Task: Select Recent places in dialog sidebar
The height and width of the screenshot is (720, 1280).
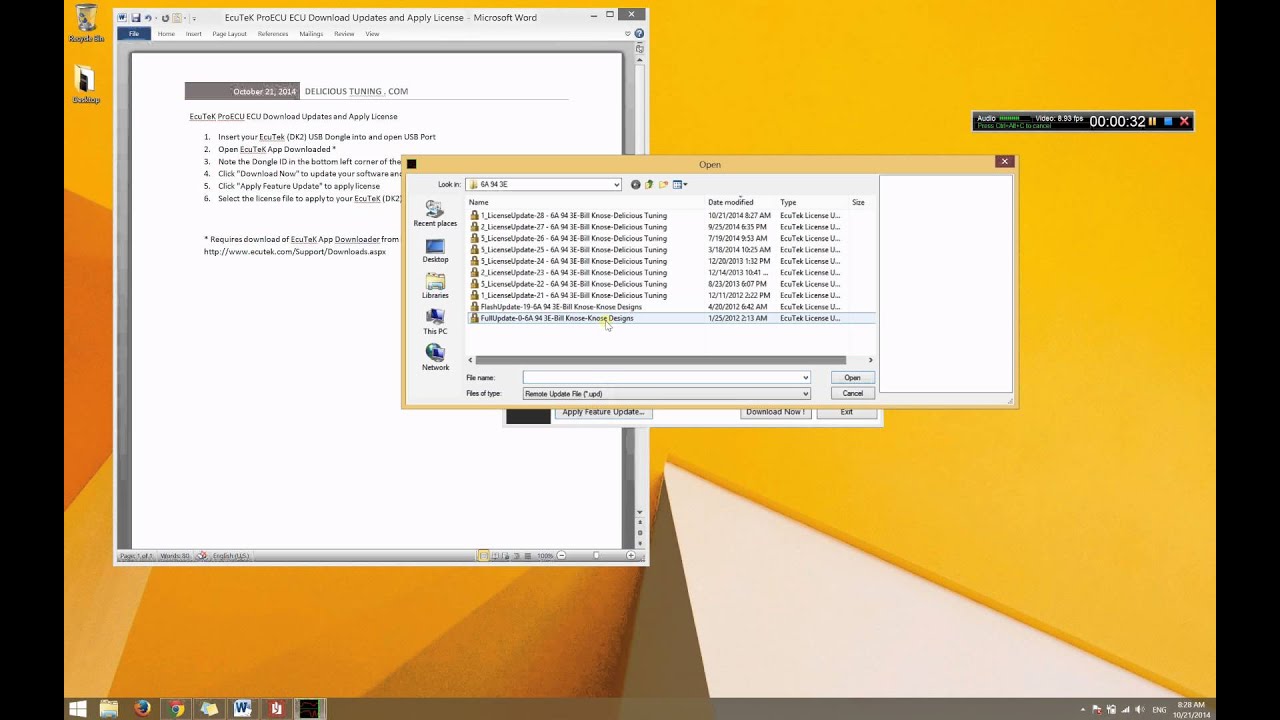Action: (x=435, y=214)
